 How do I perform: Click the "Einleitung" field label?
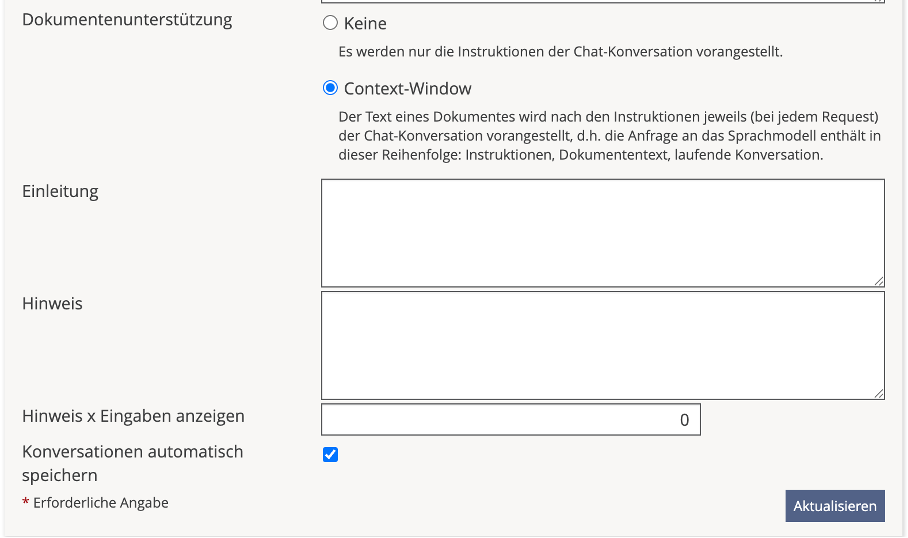click(60, 191)
